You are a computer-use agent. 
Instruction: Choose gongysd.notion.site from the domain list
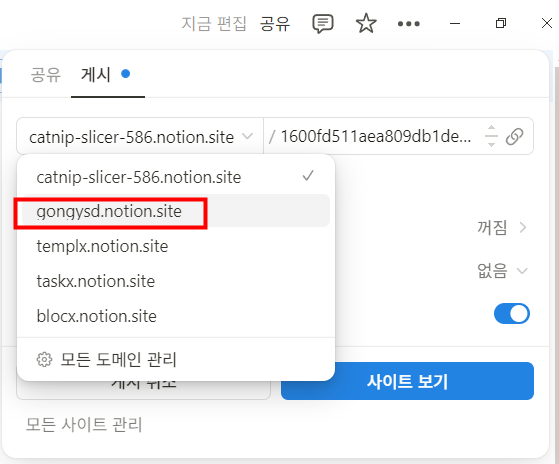[x=176, y=211]
